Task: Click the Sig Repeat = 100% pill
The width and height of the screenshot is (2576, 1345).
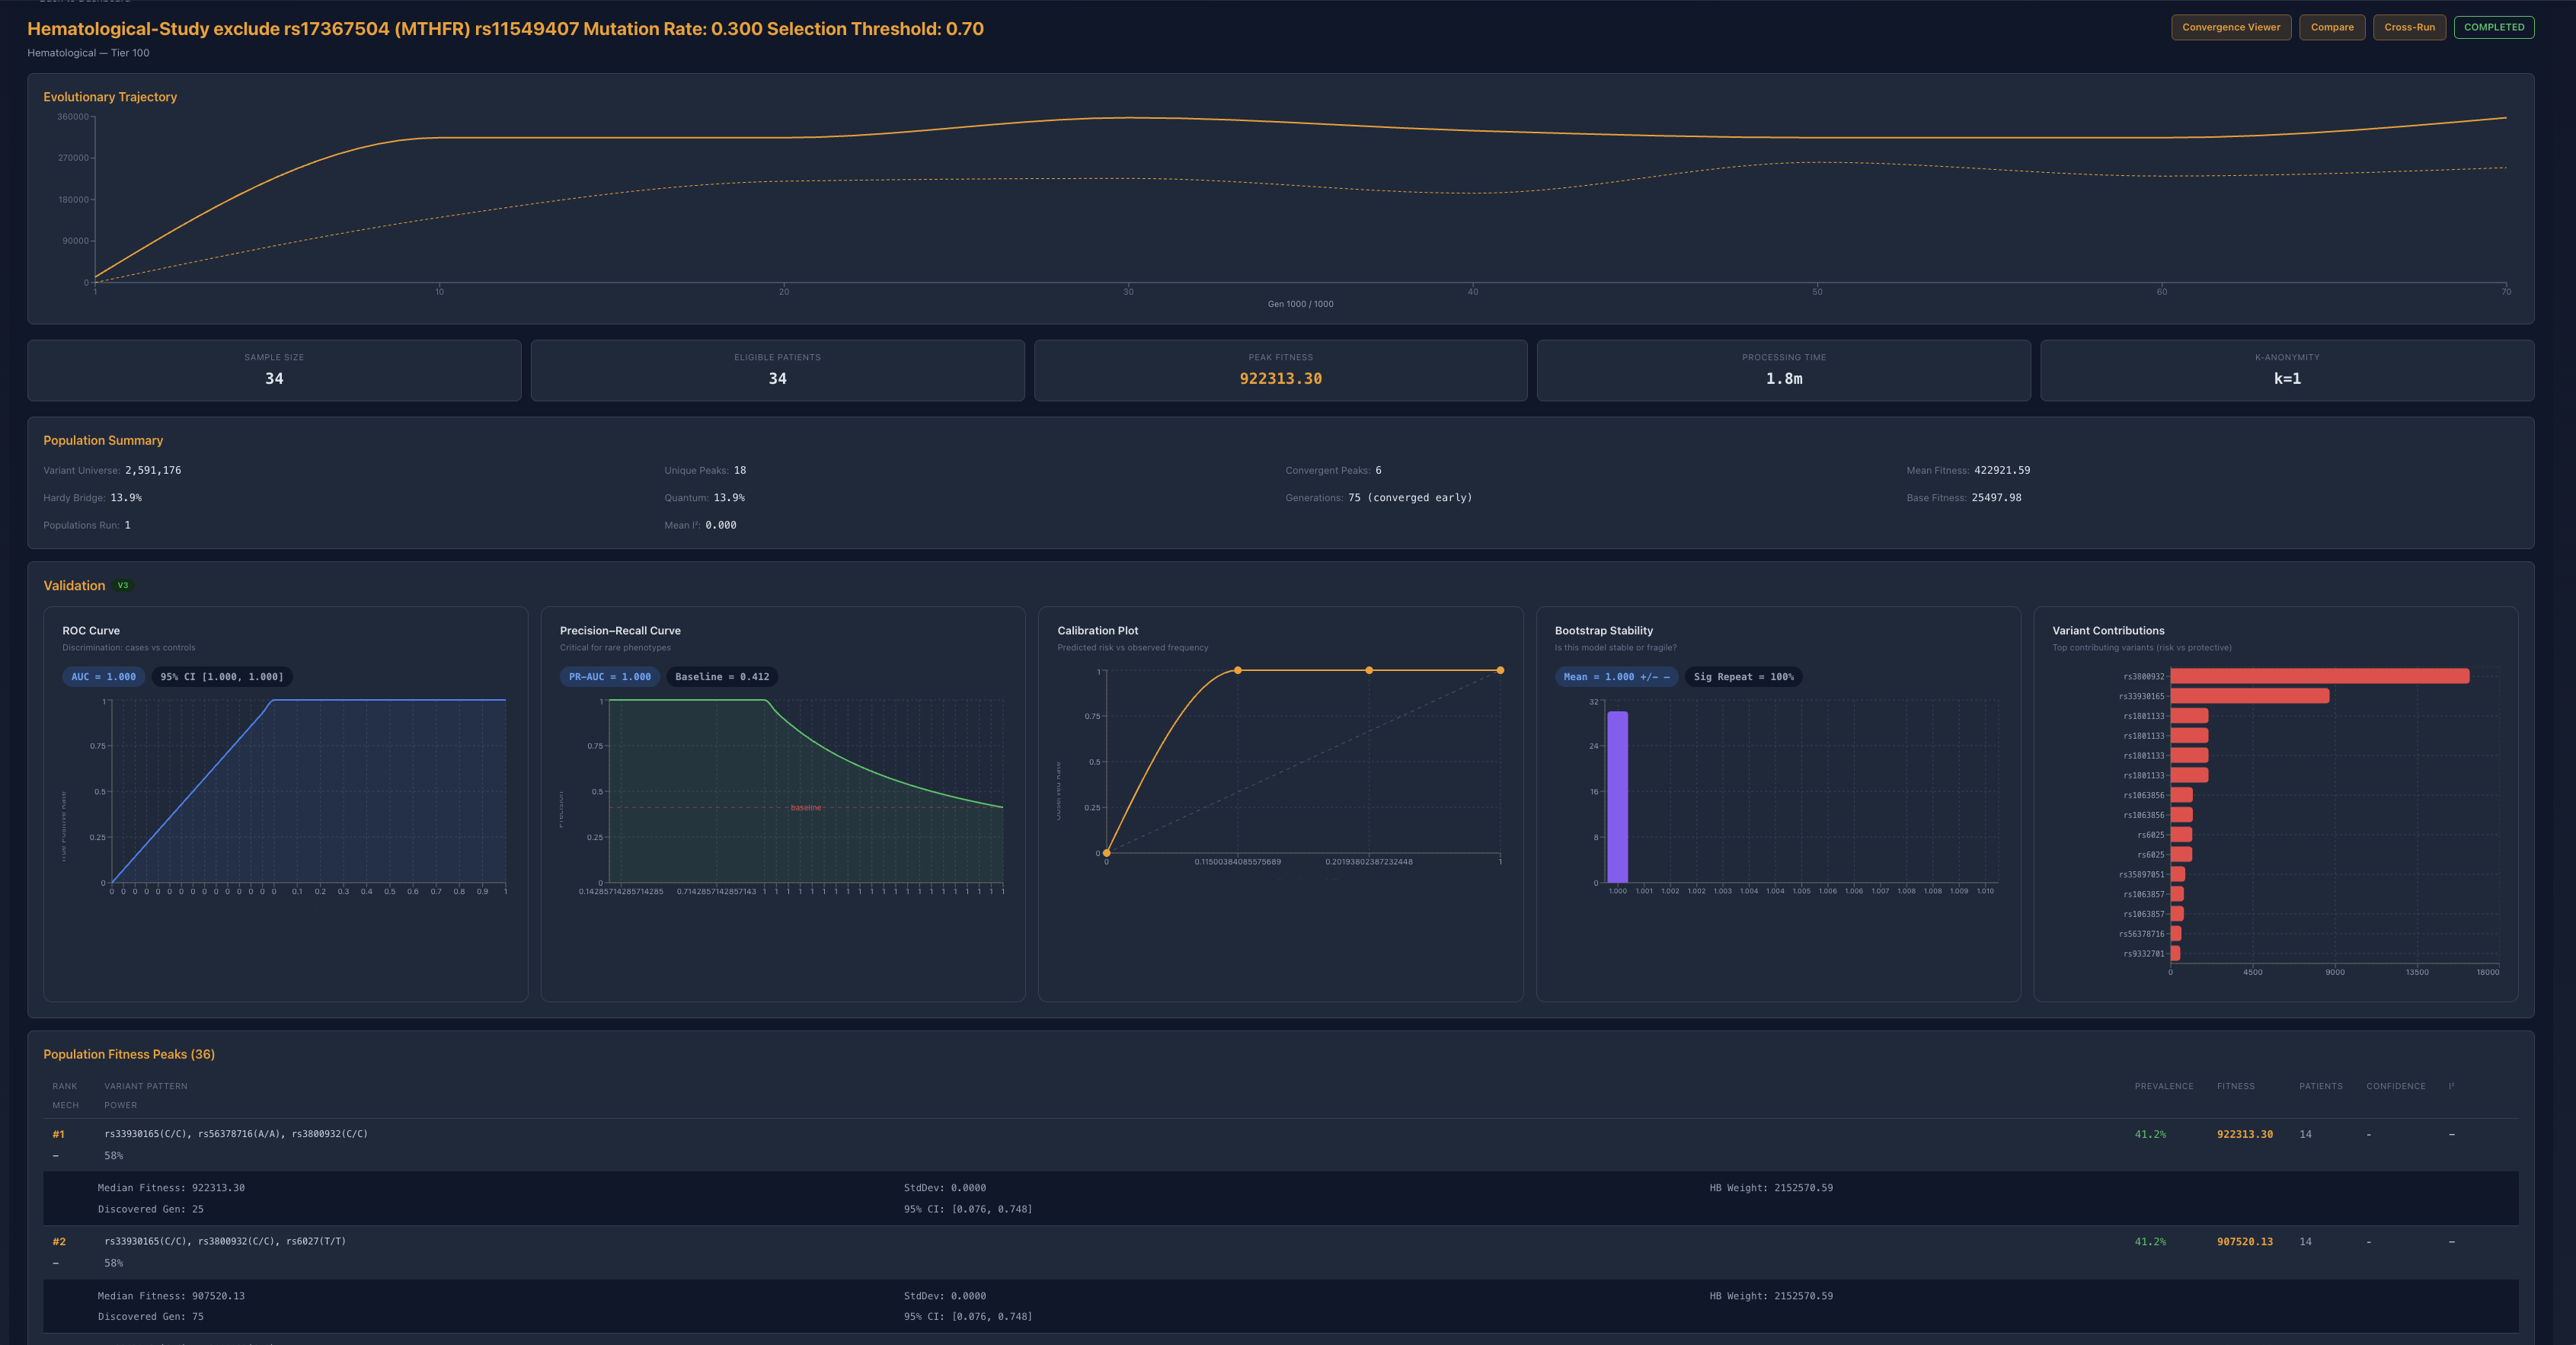Action: tap(1743, 677)
